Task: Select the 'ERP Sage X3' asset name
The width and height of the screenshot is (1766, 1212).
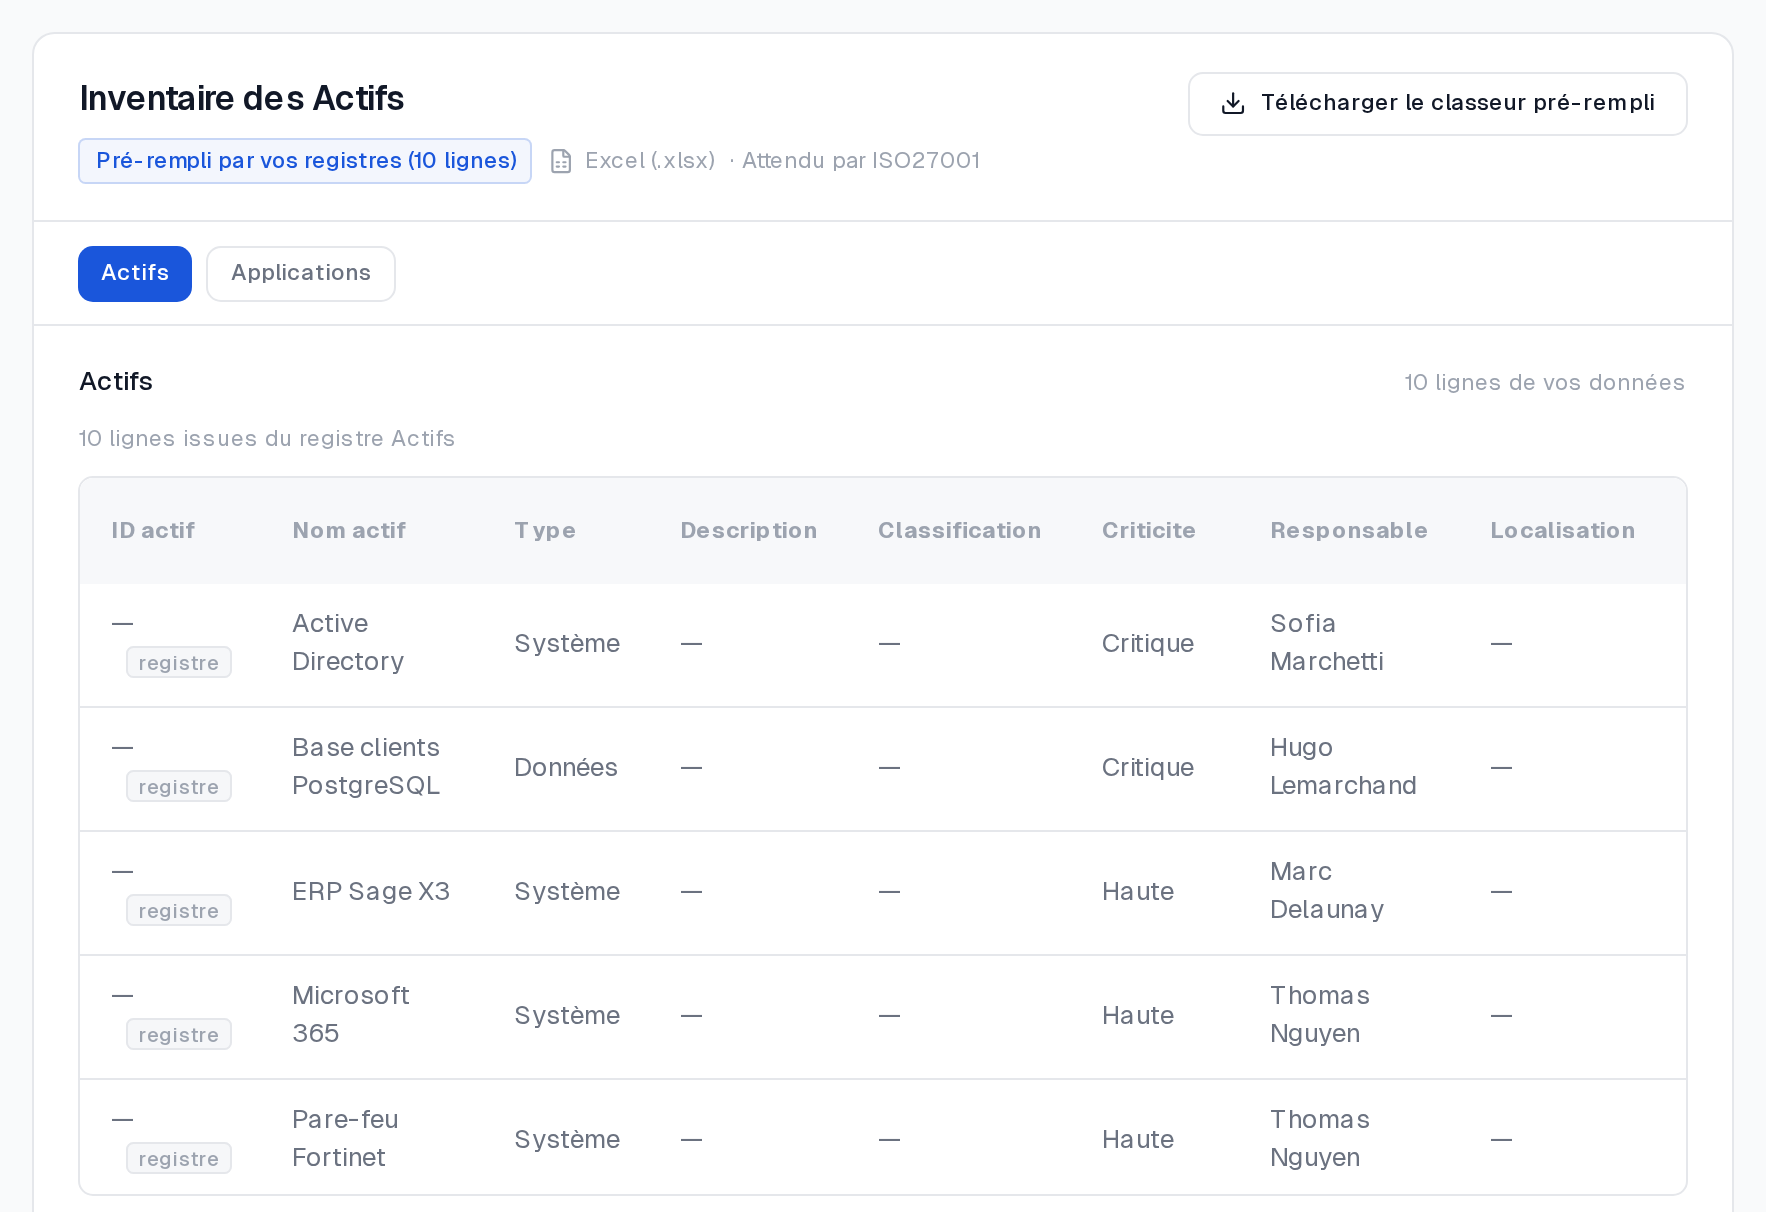Action: click(371, 891)
